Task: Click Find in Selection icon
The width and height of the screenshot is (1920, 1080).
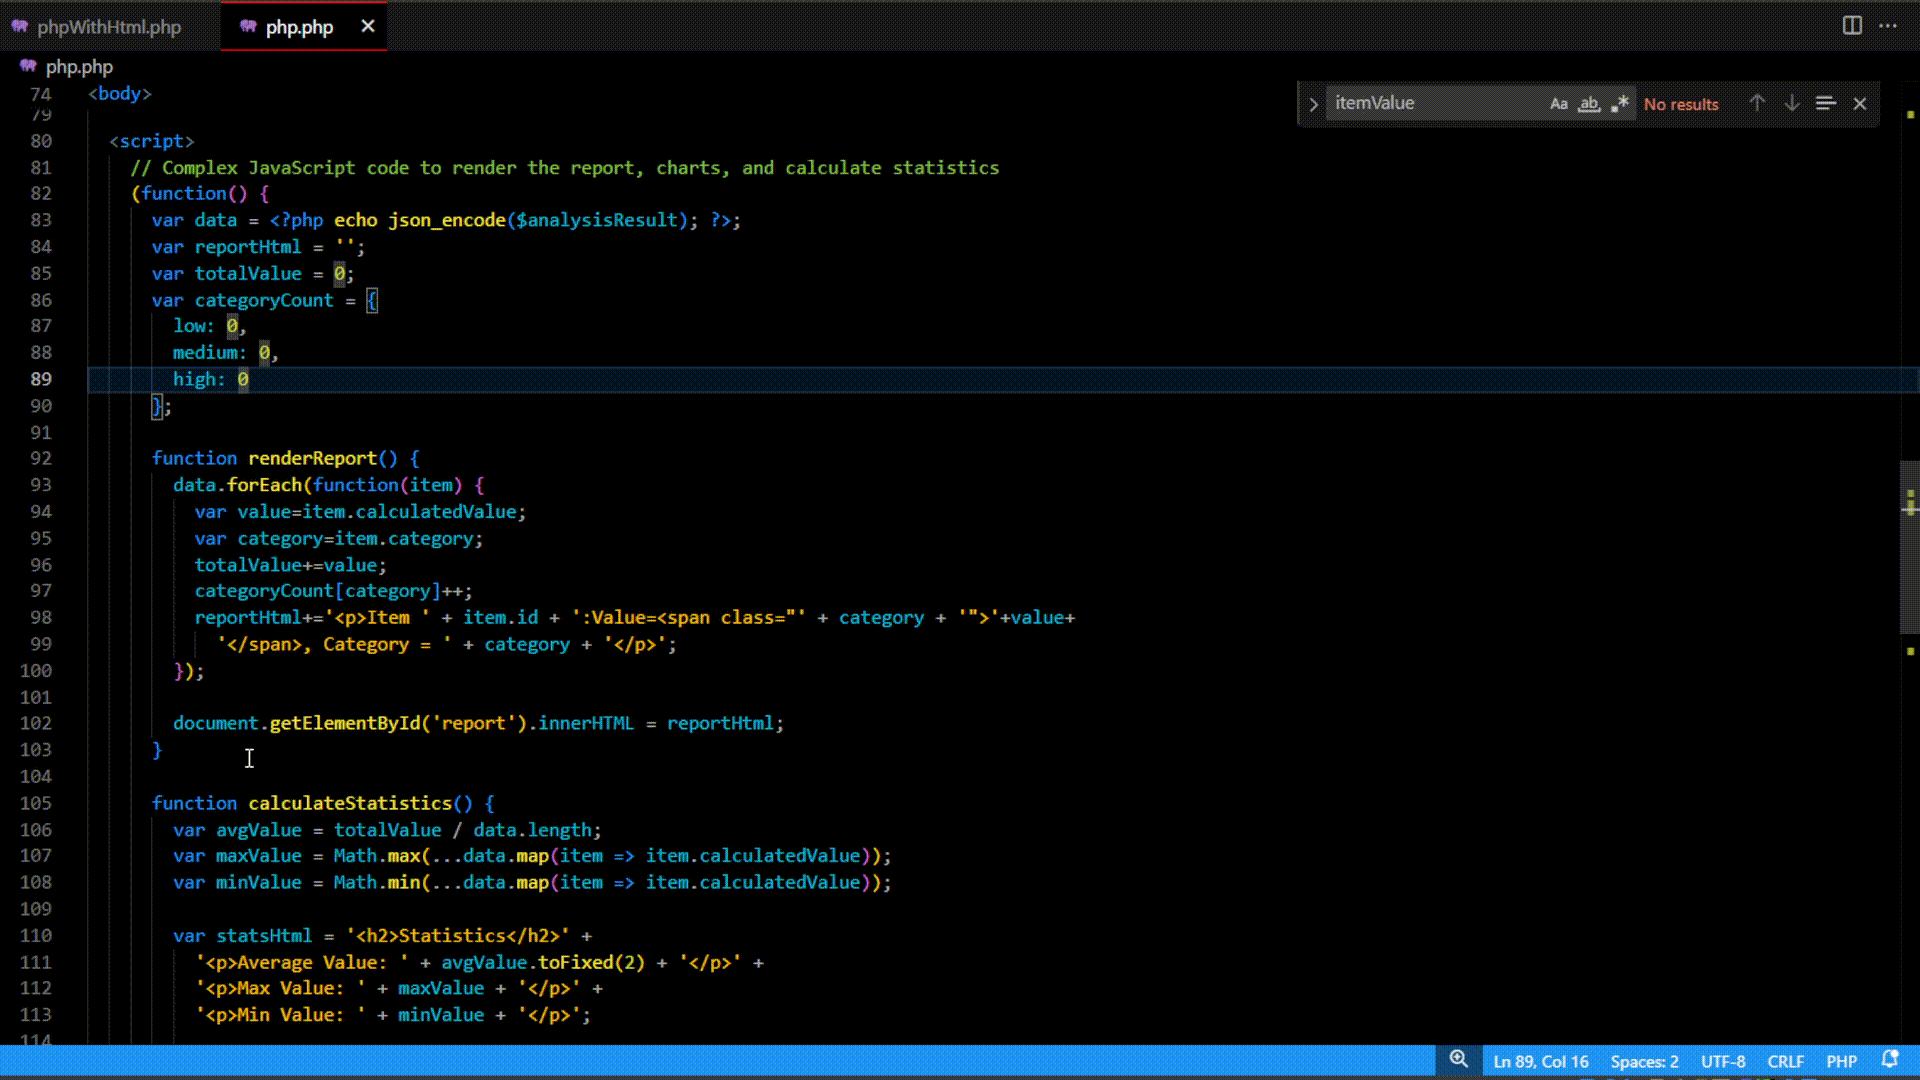Action: tap(1826, 103)
